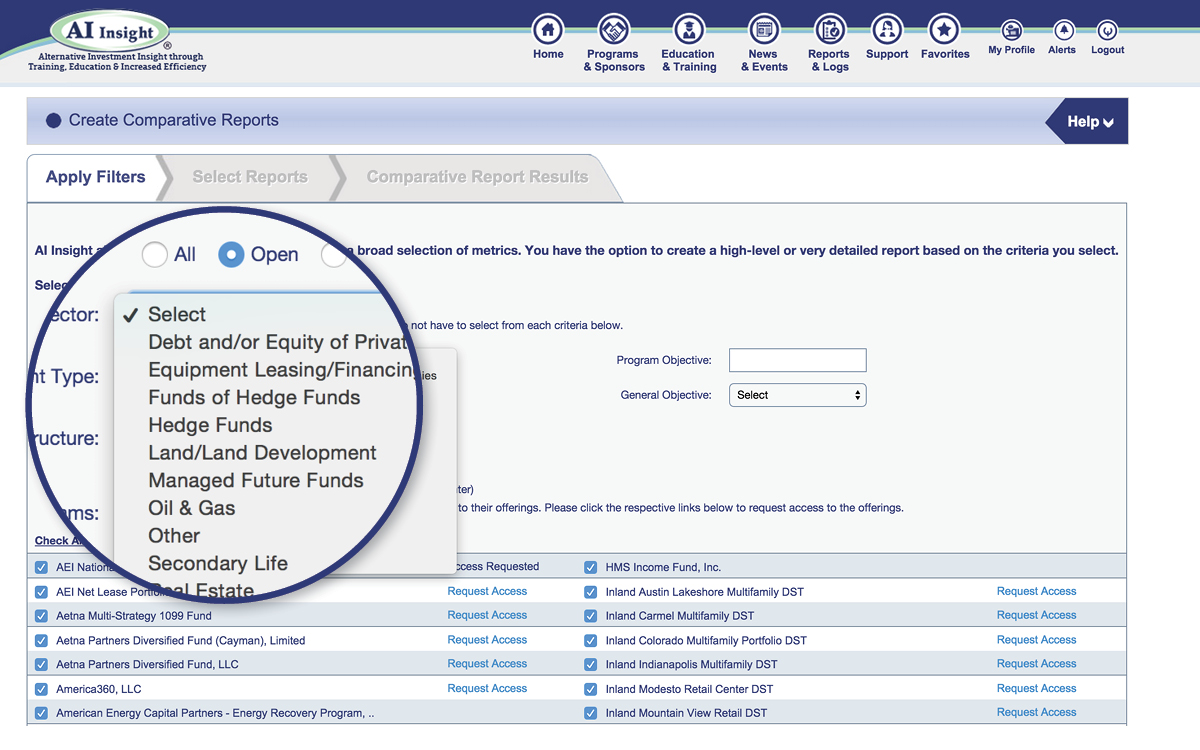This screenshot has width=1200, height=750.
Task: Toggle Inland Colorado Multifamily Portfolio DST checkbox
Action: click(x=591, y=640)
